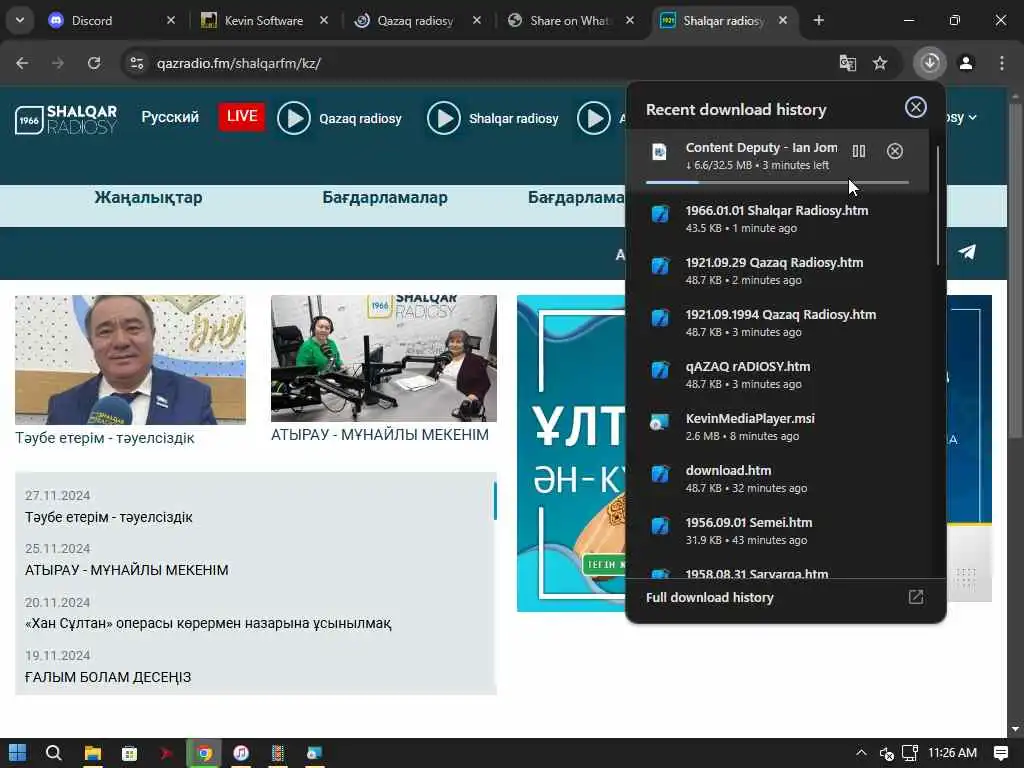Click the Chrome downloads toolbar icon

930,63
